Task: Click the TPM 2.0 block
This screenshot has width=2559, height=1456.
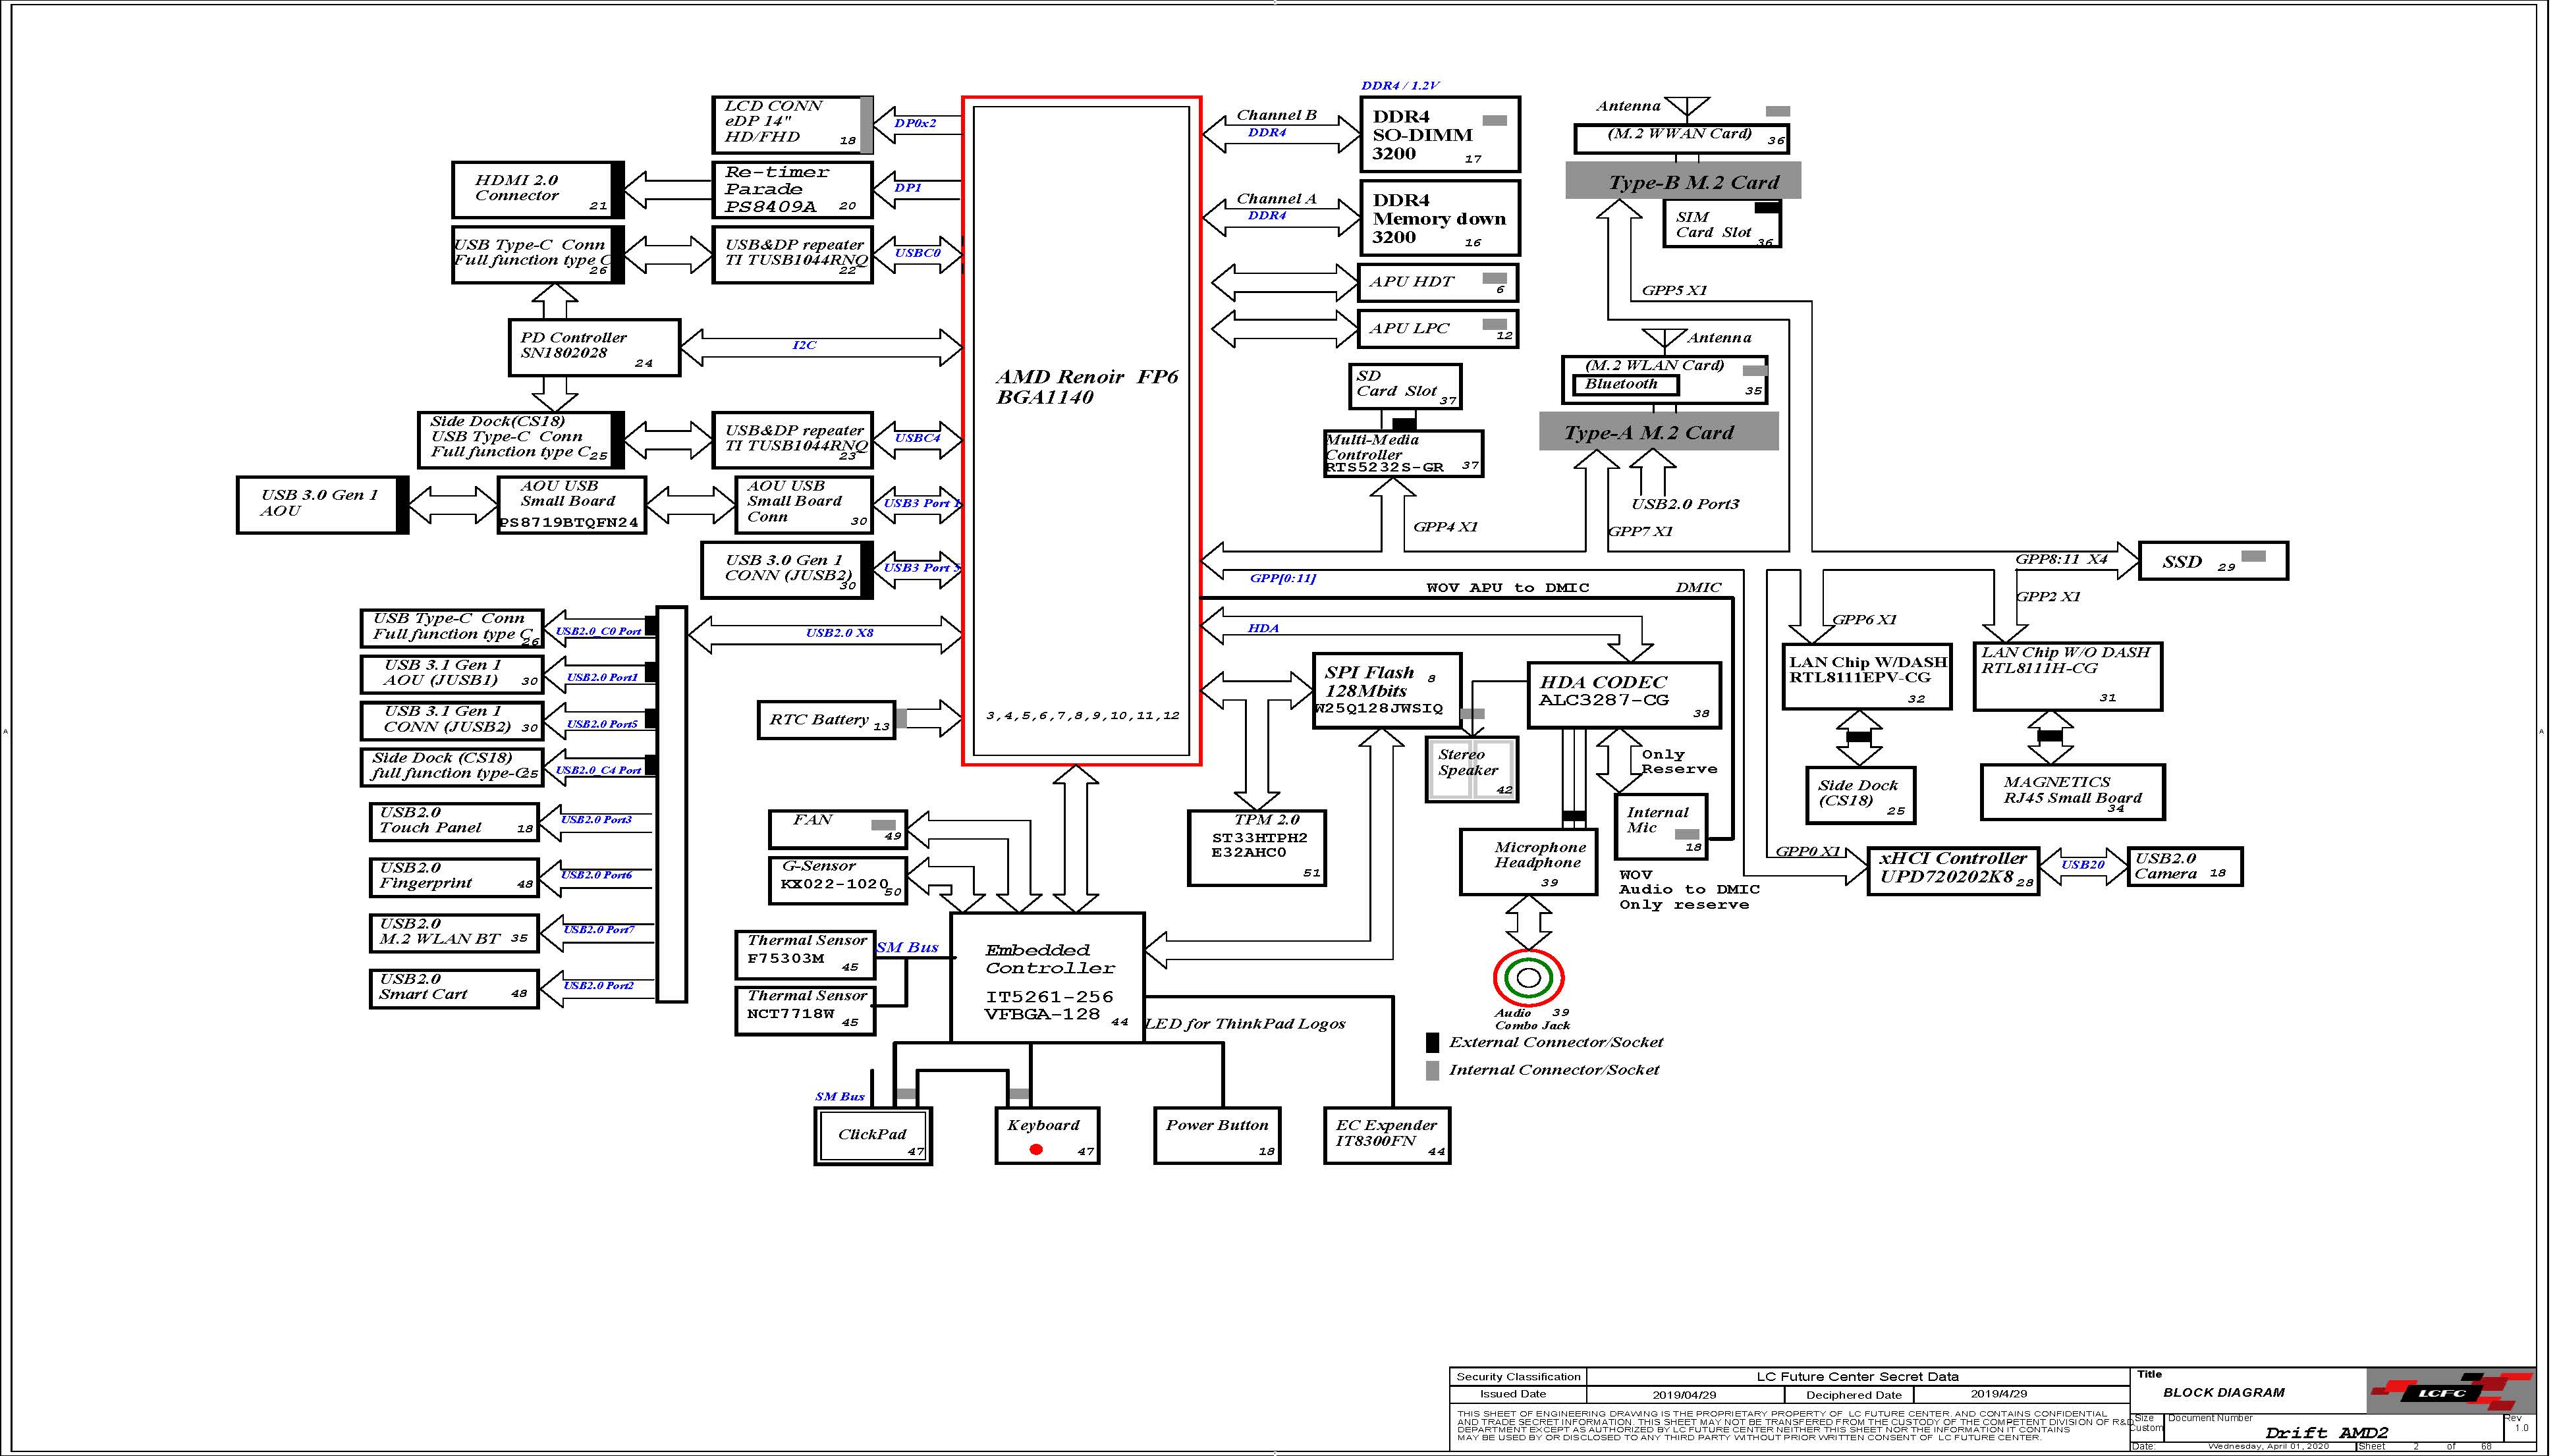Action: (x=1257, y=848)
